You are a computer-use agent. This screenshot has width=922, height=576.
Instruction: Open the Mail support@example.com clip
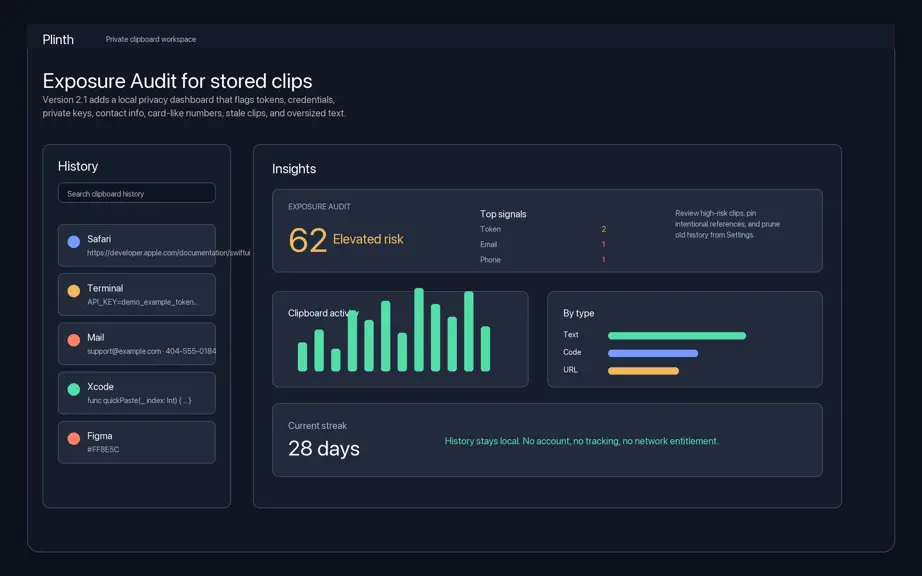(x=136, y=344)
